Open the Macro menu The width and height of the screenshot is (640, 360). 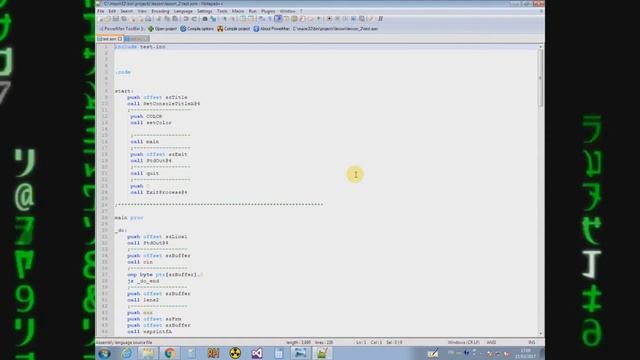(238, 11)
